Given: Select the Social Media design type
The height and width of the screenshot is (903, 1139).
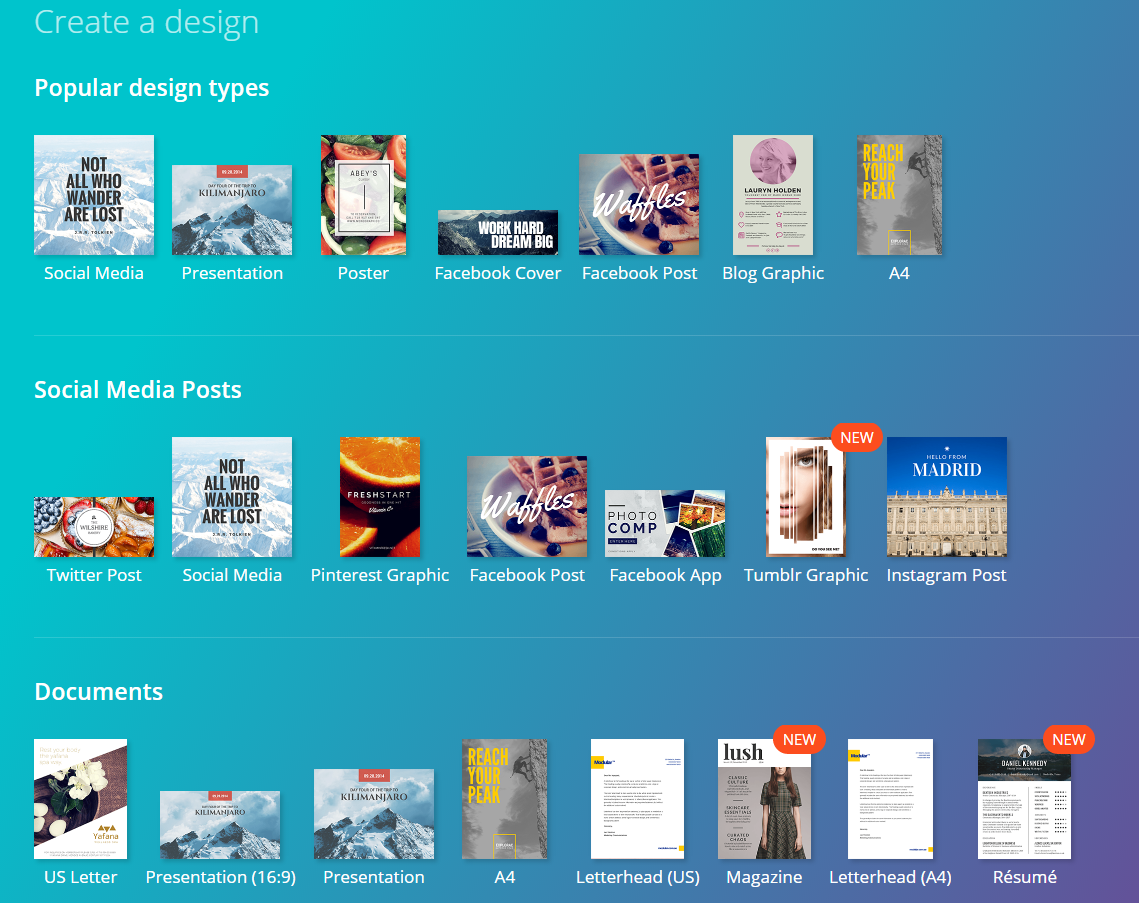Looking at the screenshot, I should click(94, 195).
